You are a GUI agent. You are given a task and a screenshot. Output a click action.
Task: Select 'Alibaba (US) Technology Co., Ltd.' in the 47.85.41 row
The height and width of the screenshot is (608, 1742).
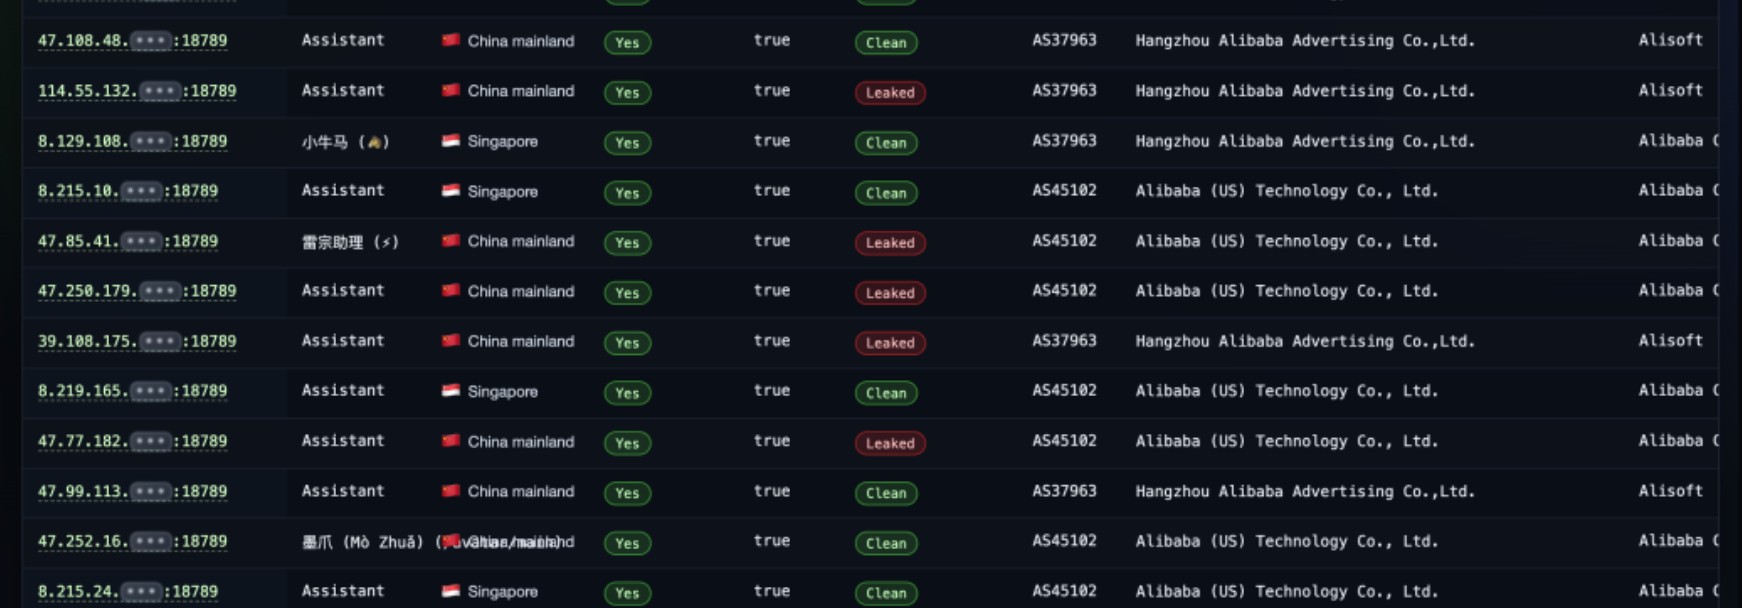(1287, 241)
